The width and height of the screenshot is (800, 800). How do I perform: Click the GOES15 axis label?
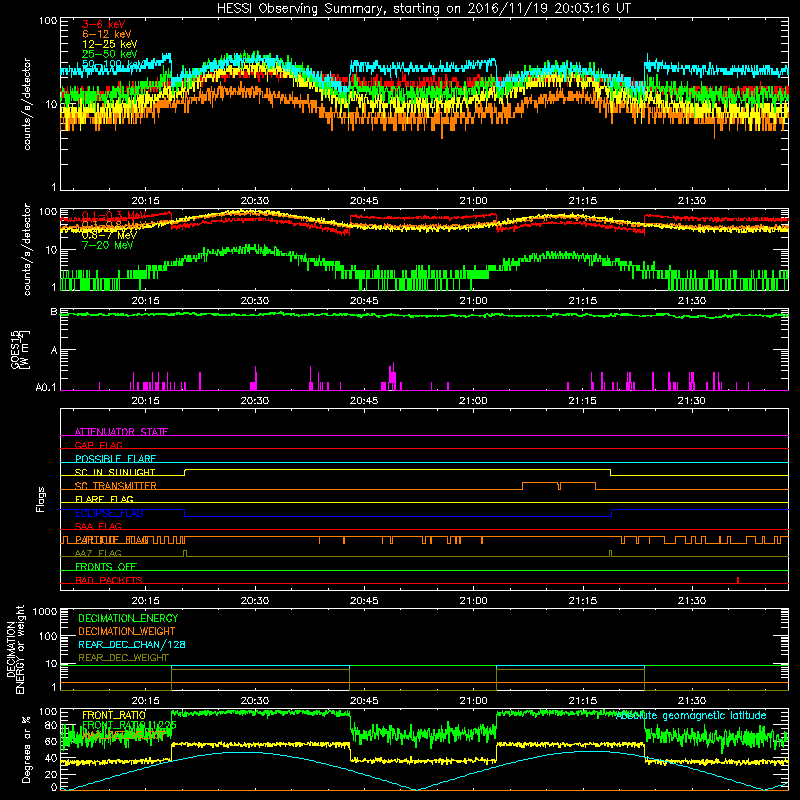point(20,350)
